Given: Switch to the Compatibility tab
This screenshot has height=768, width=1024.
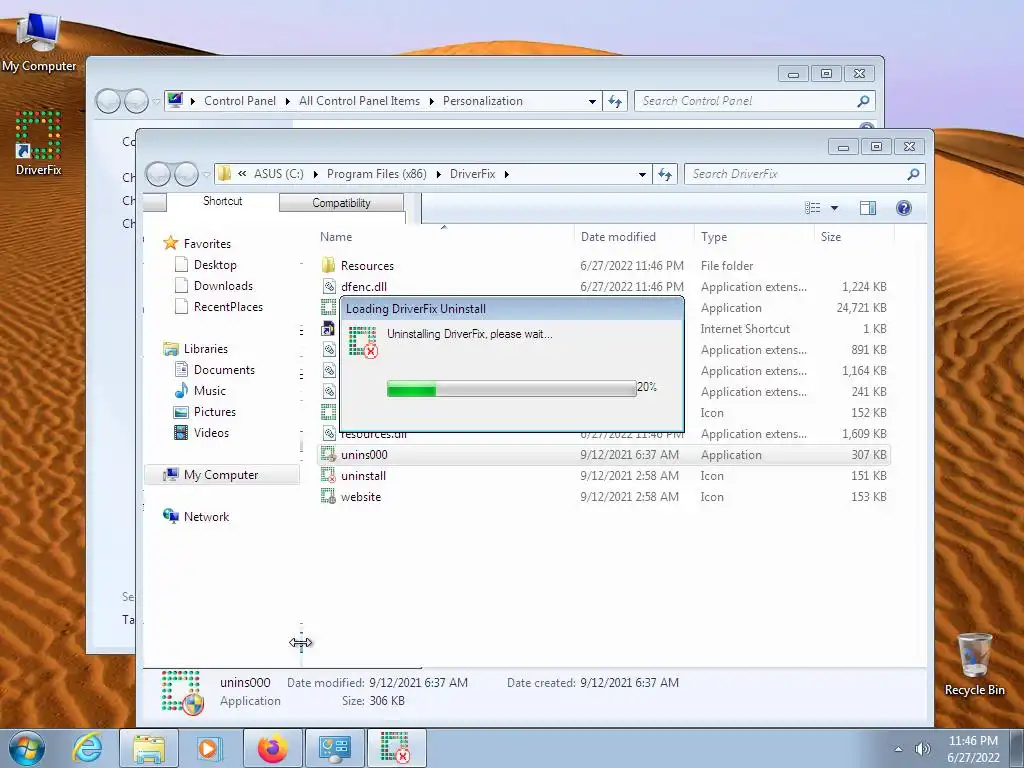Looking at the screenshot, I should pos(341,203).
